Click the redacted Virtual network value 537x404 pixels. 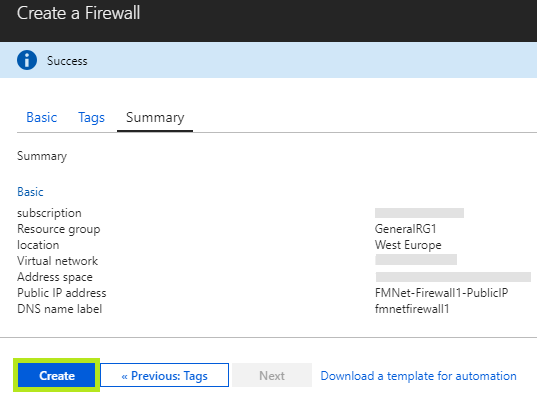(x=416, y=260)
